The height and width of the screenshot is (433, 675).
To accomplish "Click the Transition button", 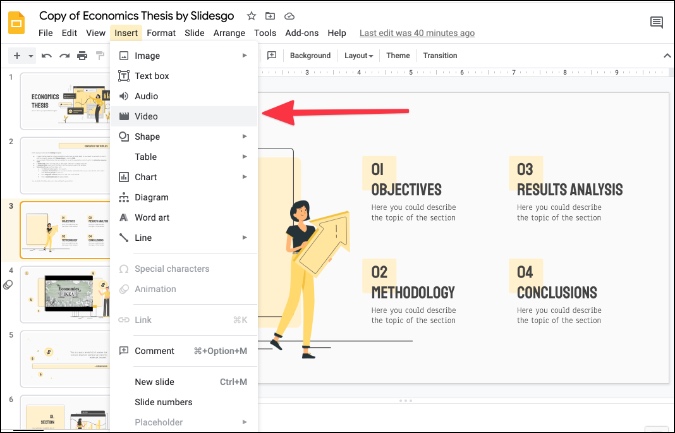I will click(x=440, y=56).
